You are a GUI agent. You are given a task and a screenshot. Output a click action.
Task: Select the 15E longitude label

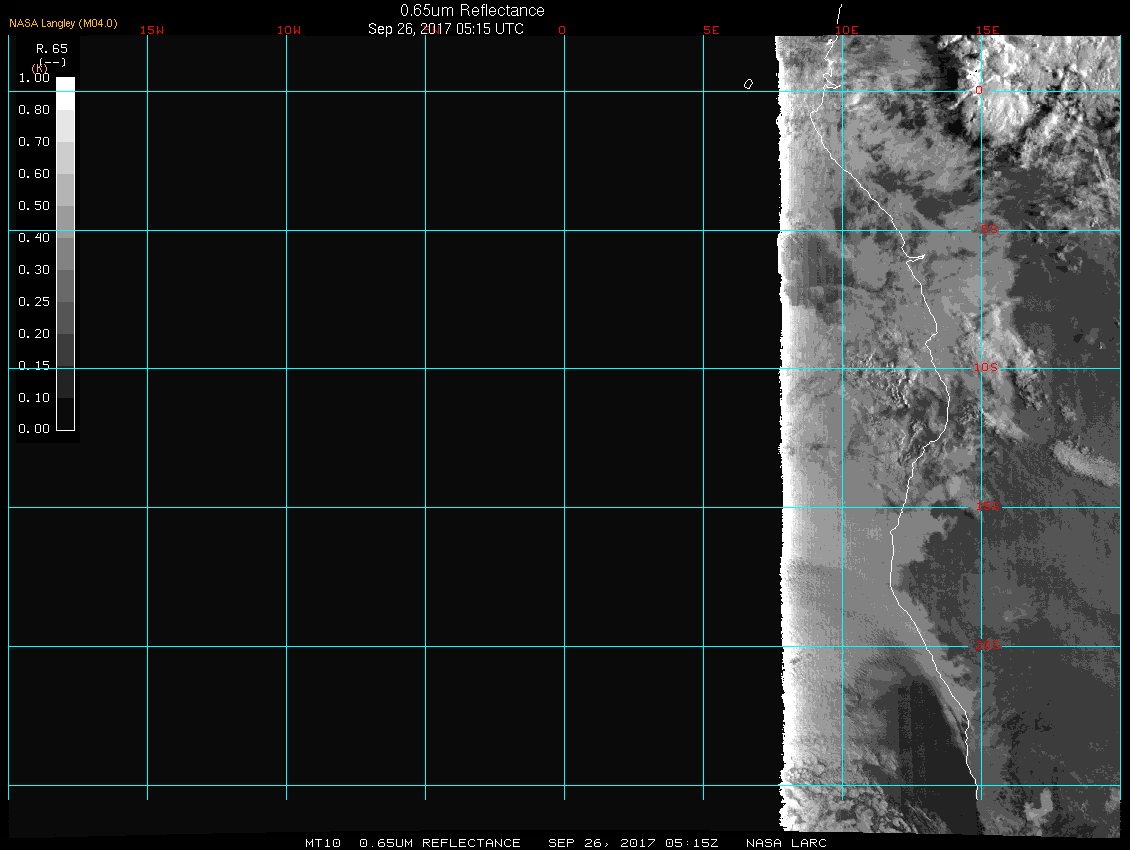[x=988, y=30]
